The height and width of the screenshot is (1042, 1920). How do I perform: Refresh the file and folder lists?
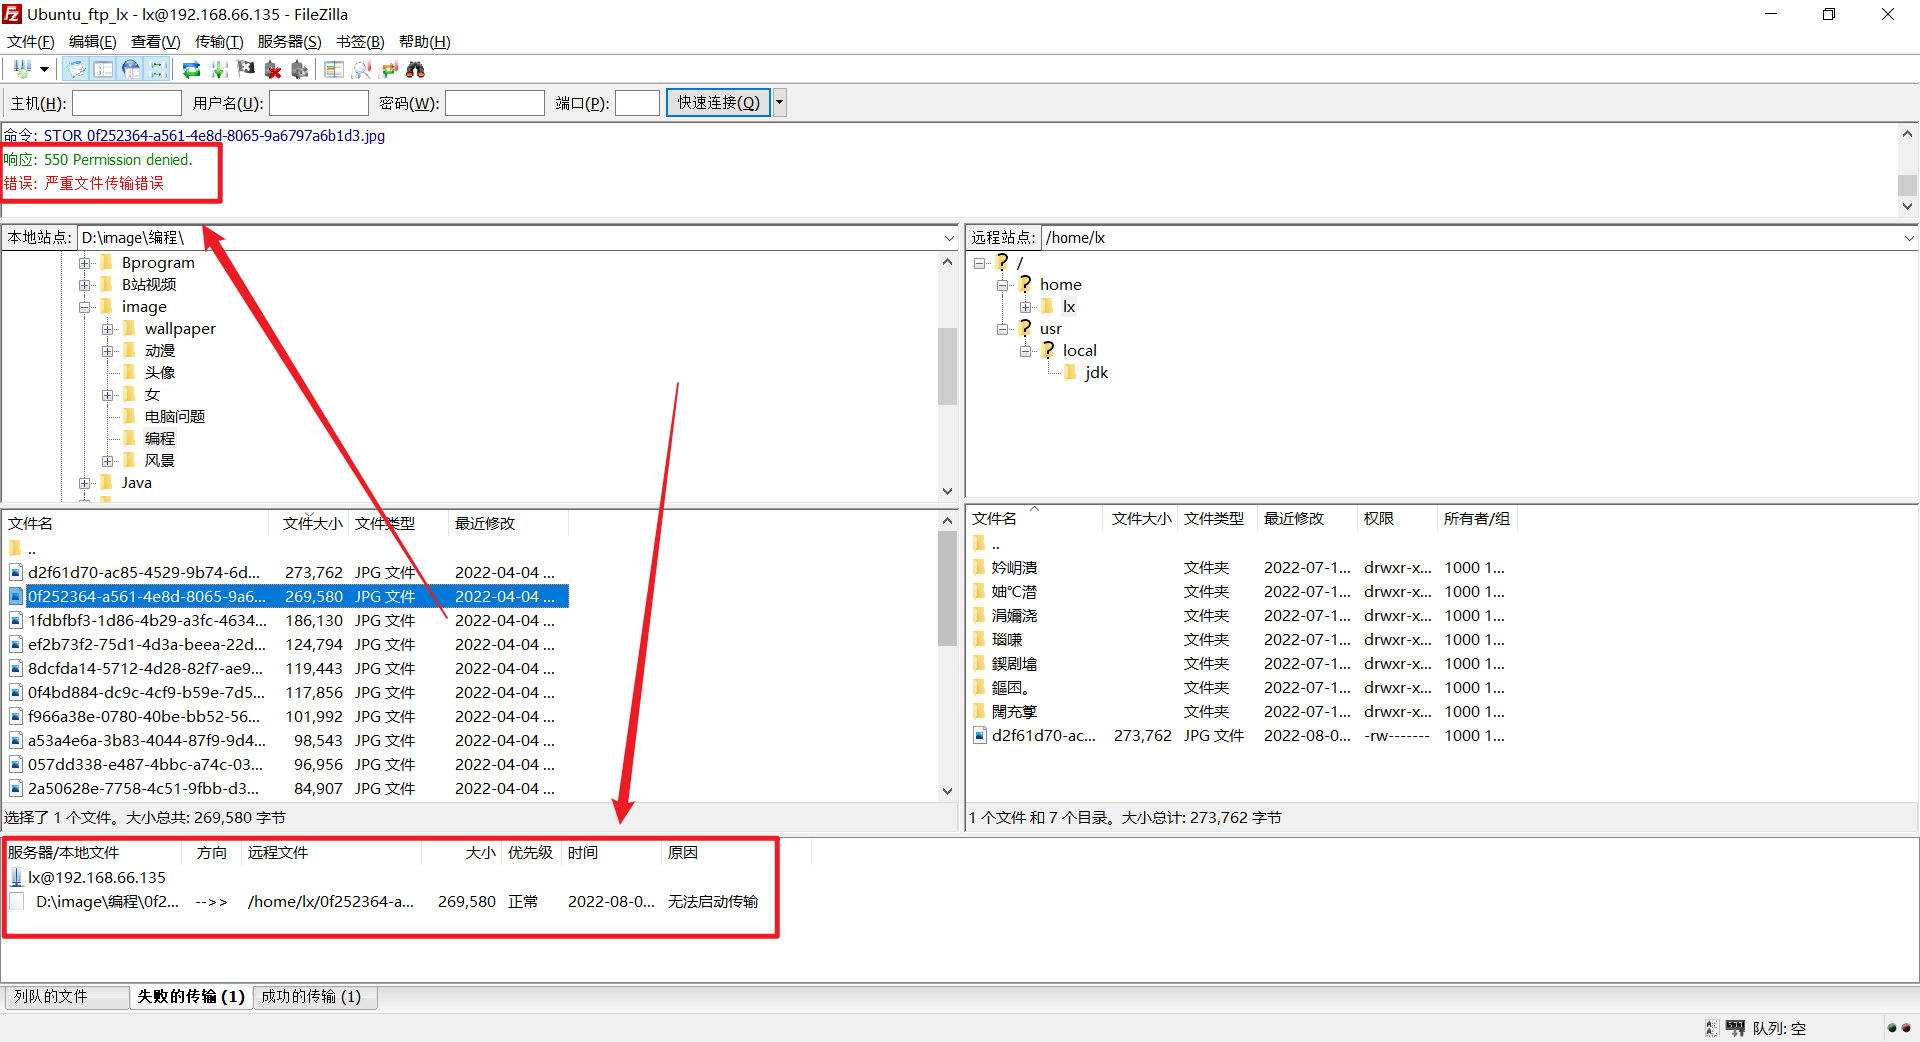click(x=191, y=69)
